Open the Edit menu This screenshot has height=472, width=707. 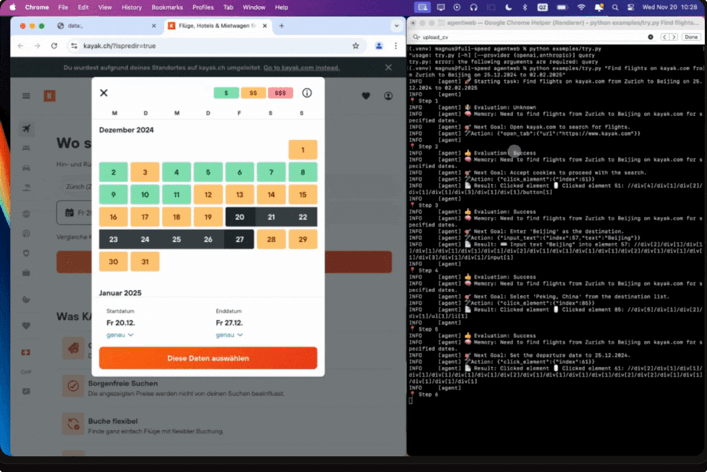(x=83, y=7)
